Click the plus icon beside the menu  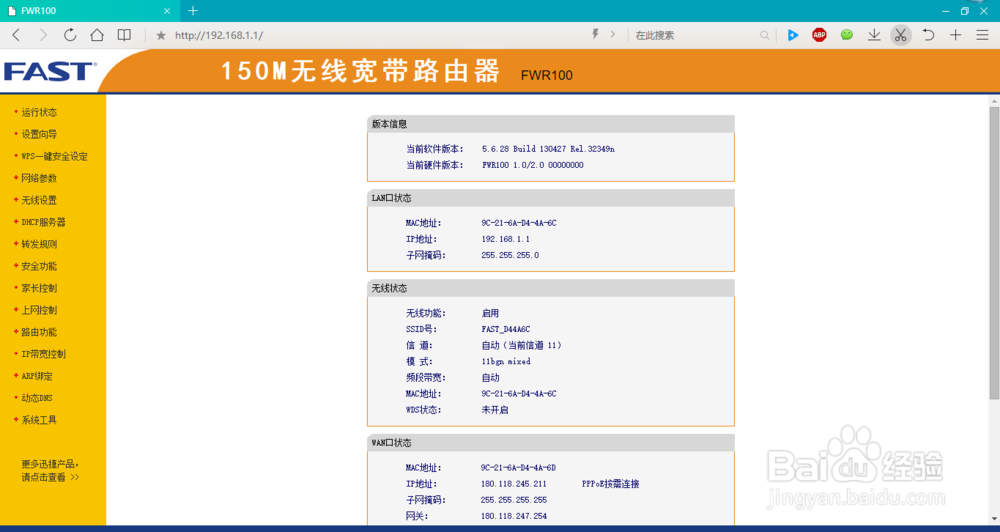(955, 35)
